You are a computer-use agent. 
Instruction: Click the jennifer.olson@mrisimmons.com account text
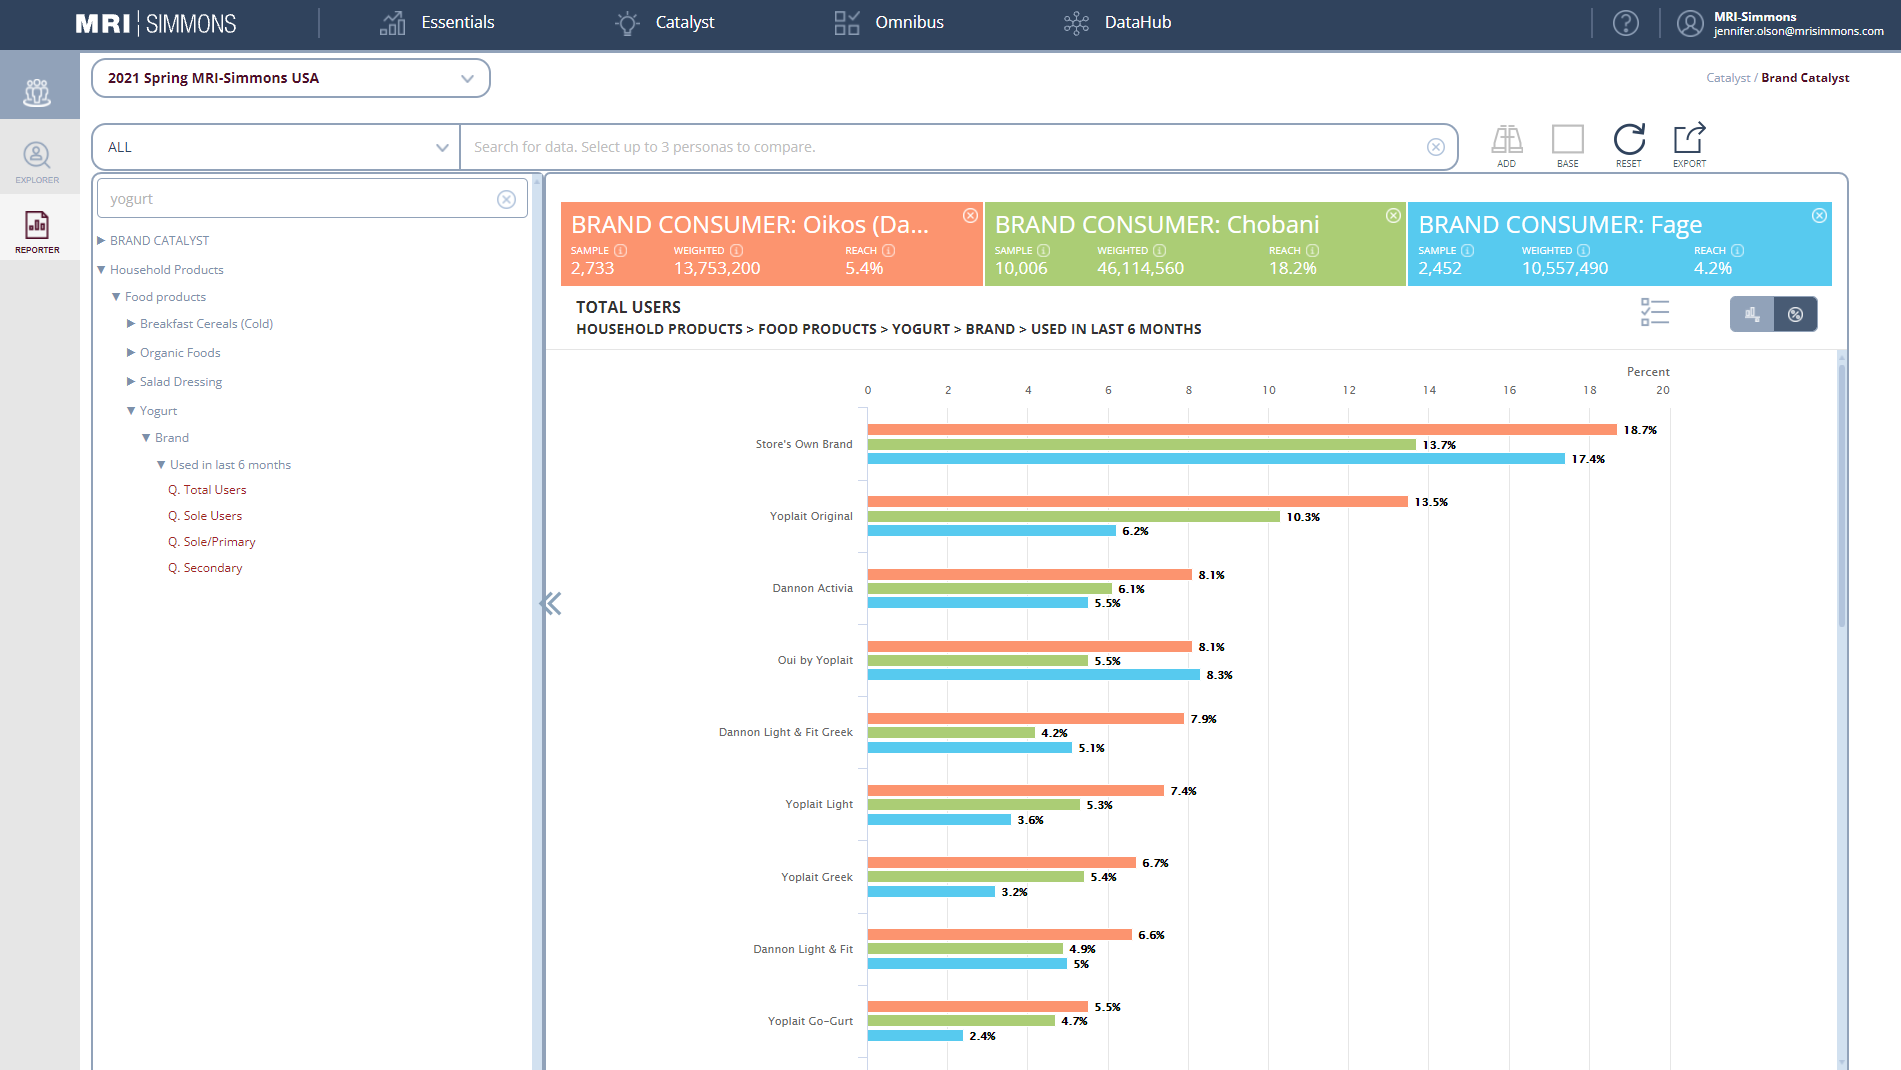pos(1798,31)
